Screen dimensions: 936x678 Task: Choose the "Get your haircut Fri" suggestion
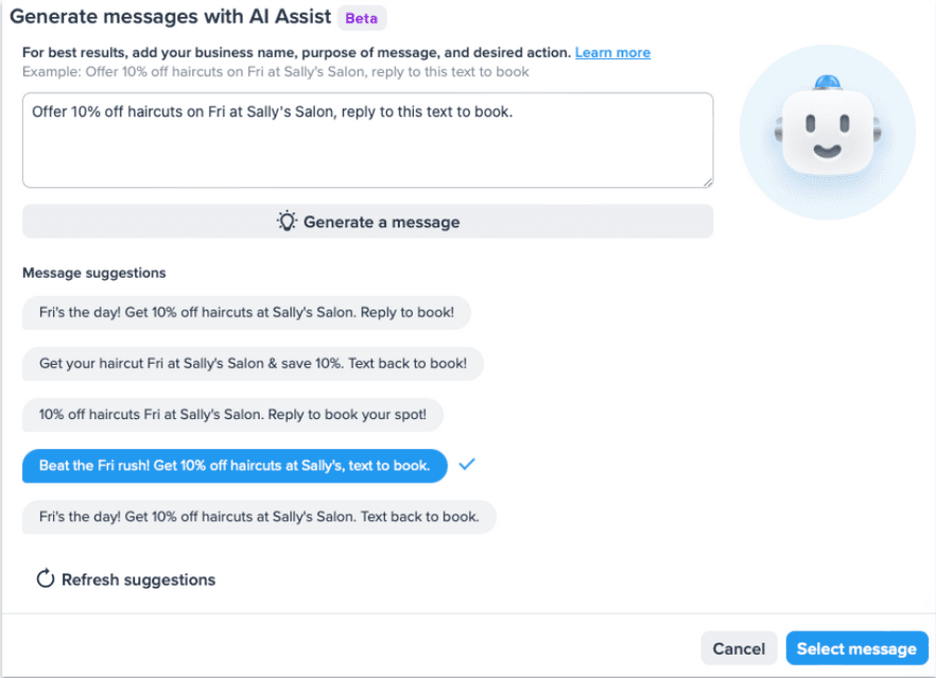coord(252,363)
